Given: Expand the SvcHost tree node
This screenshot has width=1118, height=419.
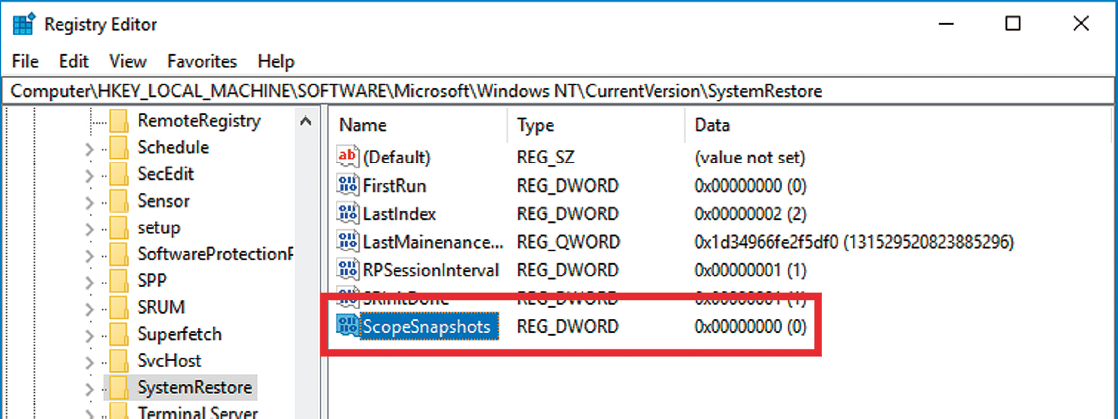Looking at the screenshot, I should pyautogui.click(x=89, y=361).
